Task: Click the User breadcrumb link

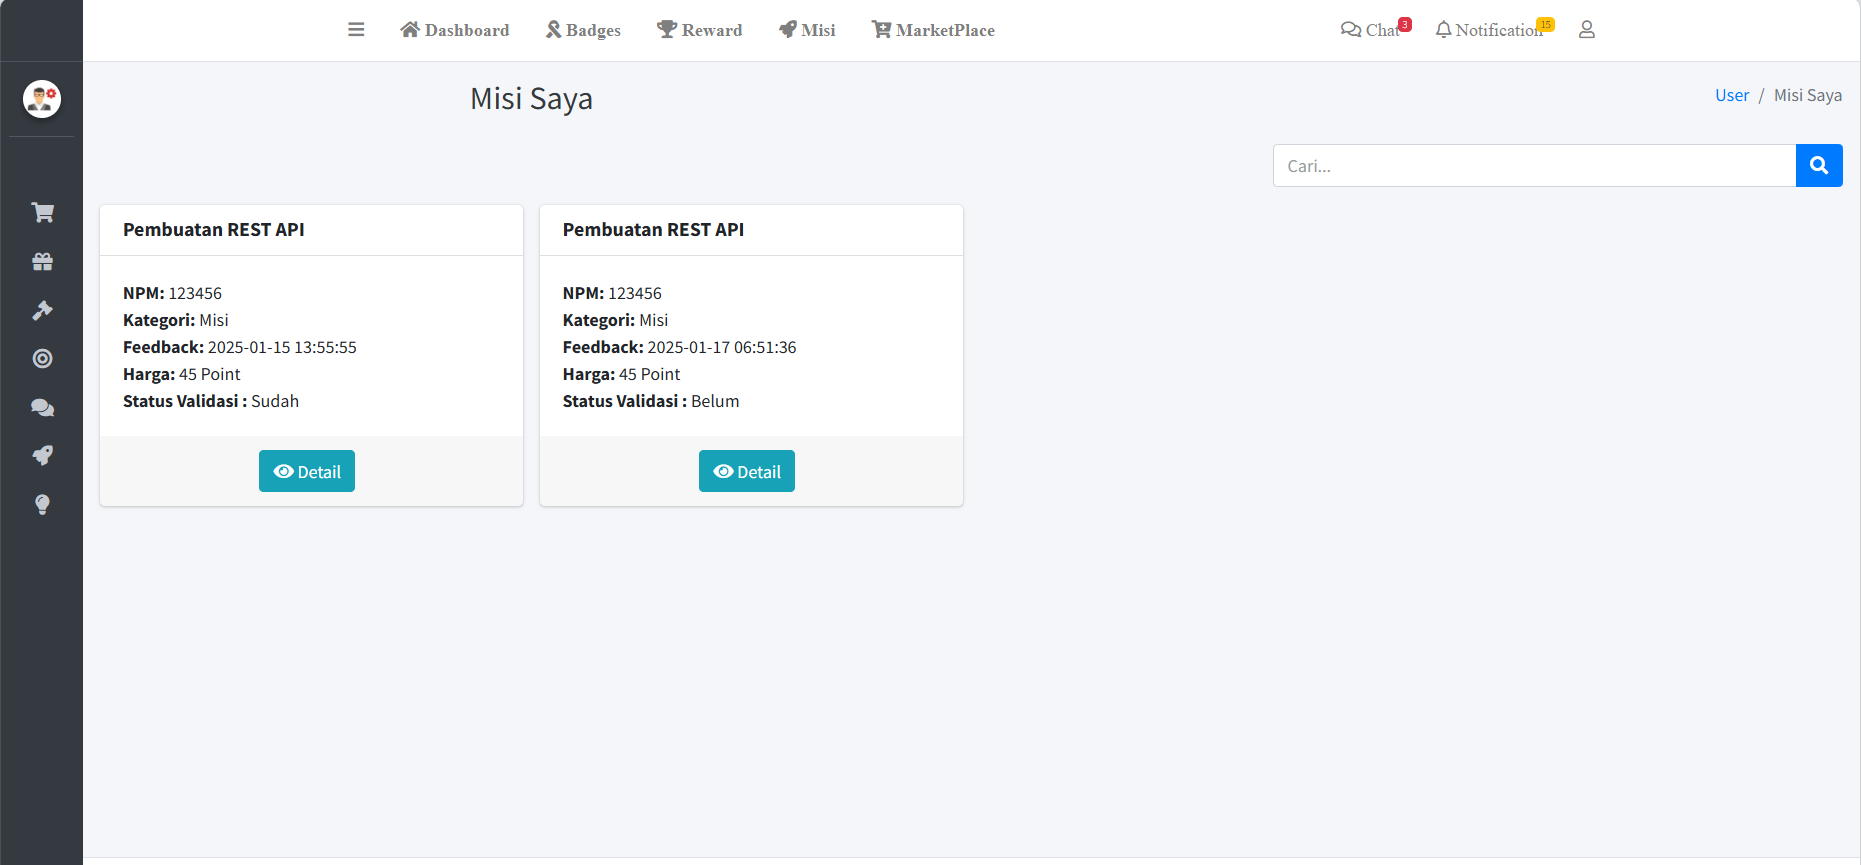Action: tap(1731, 95)
